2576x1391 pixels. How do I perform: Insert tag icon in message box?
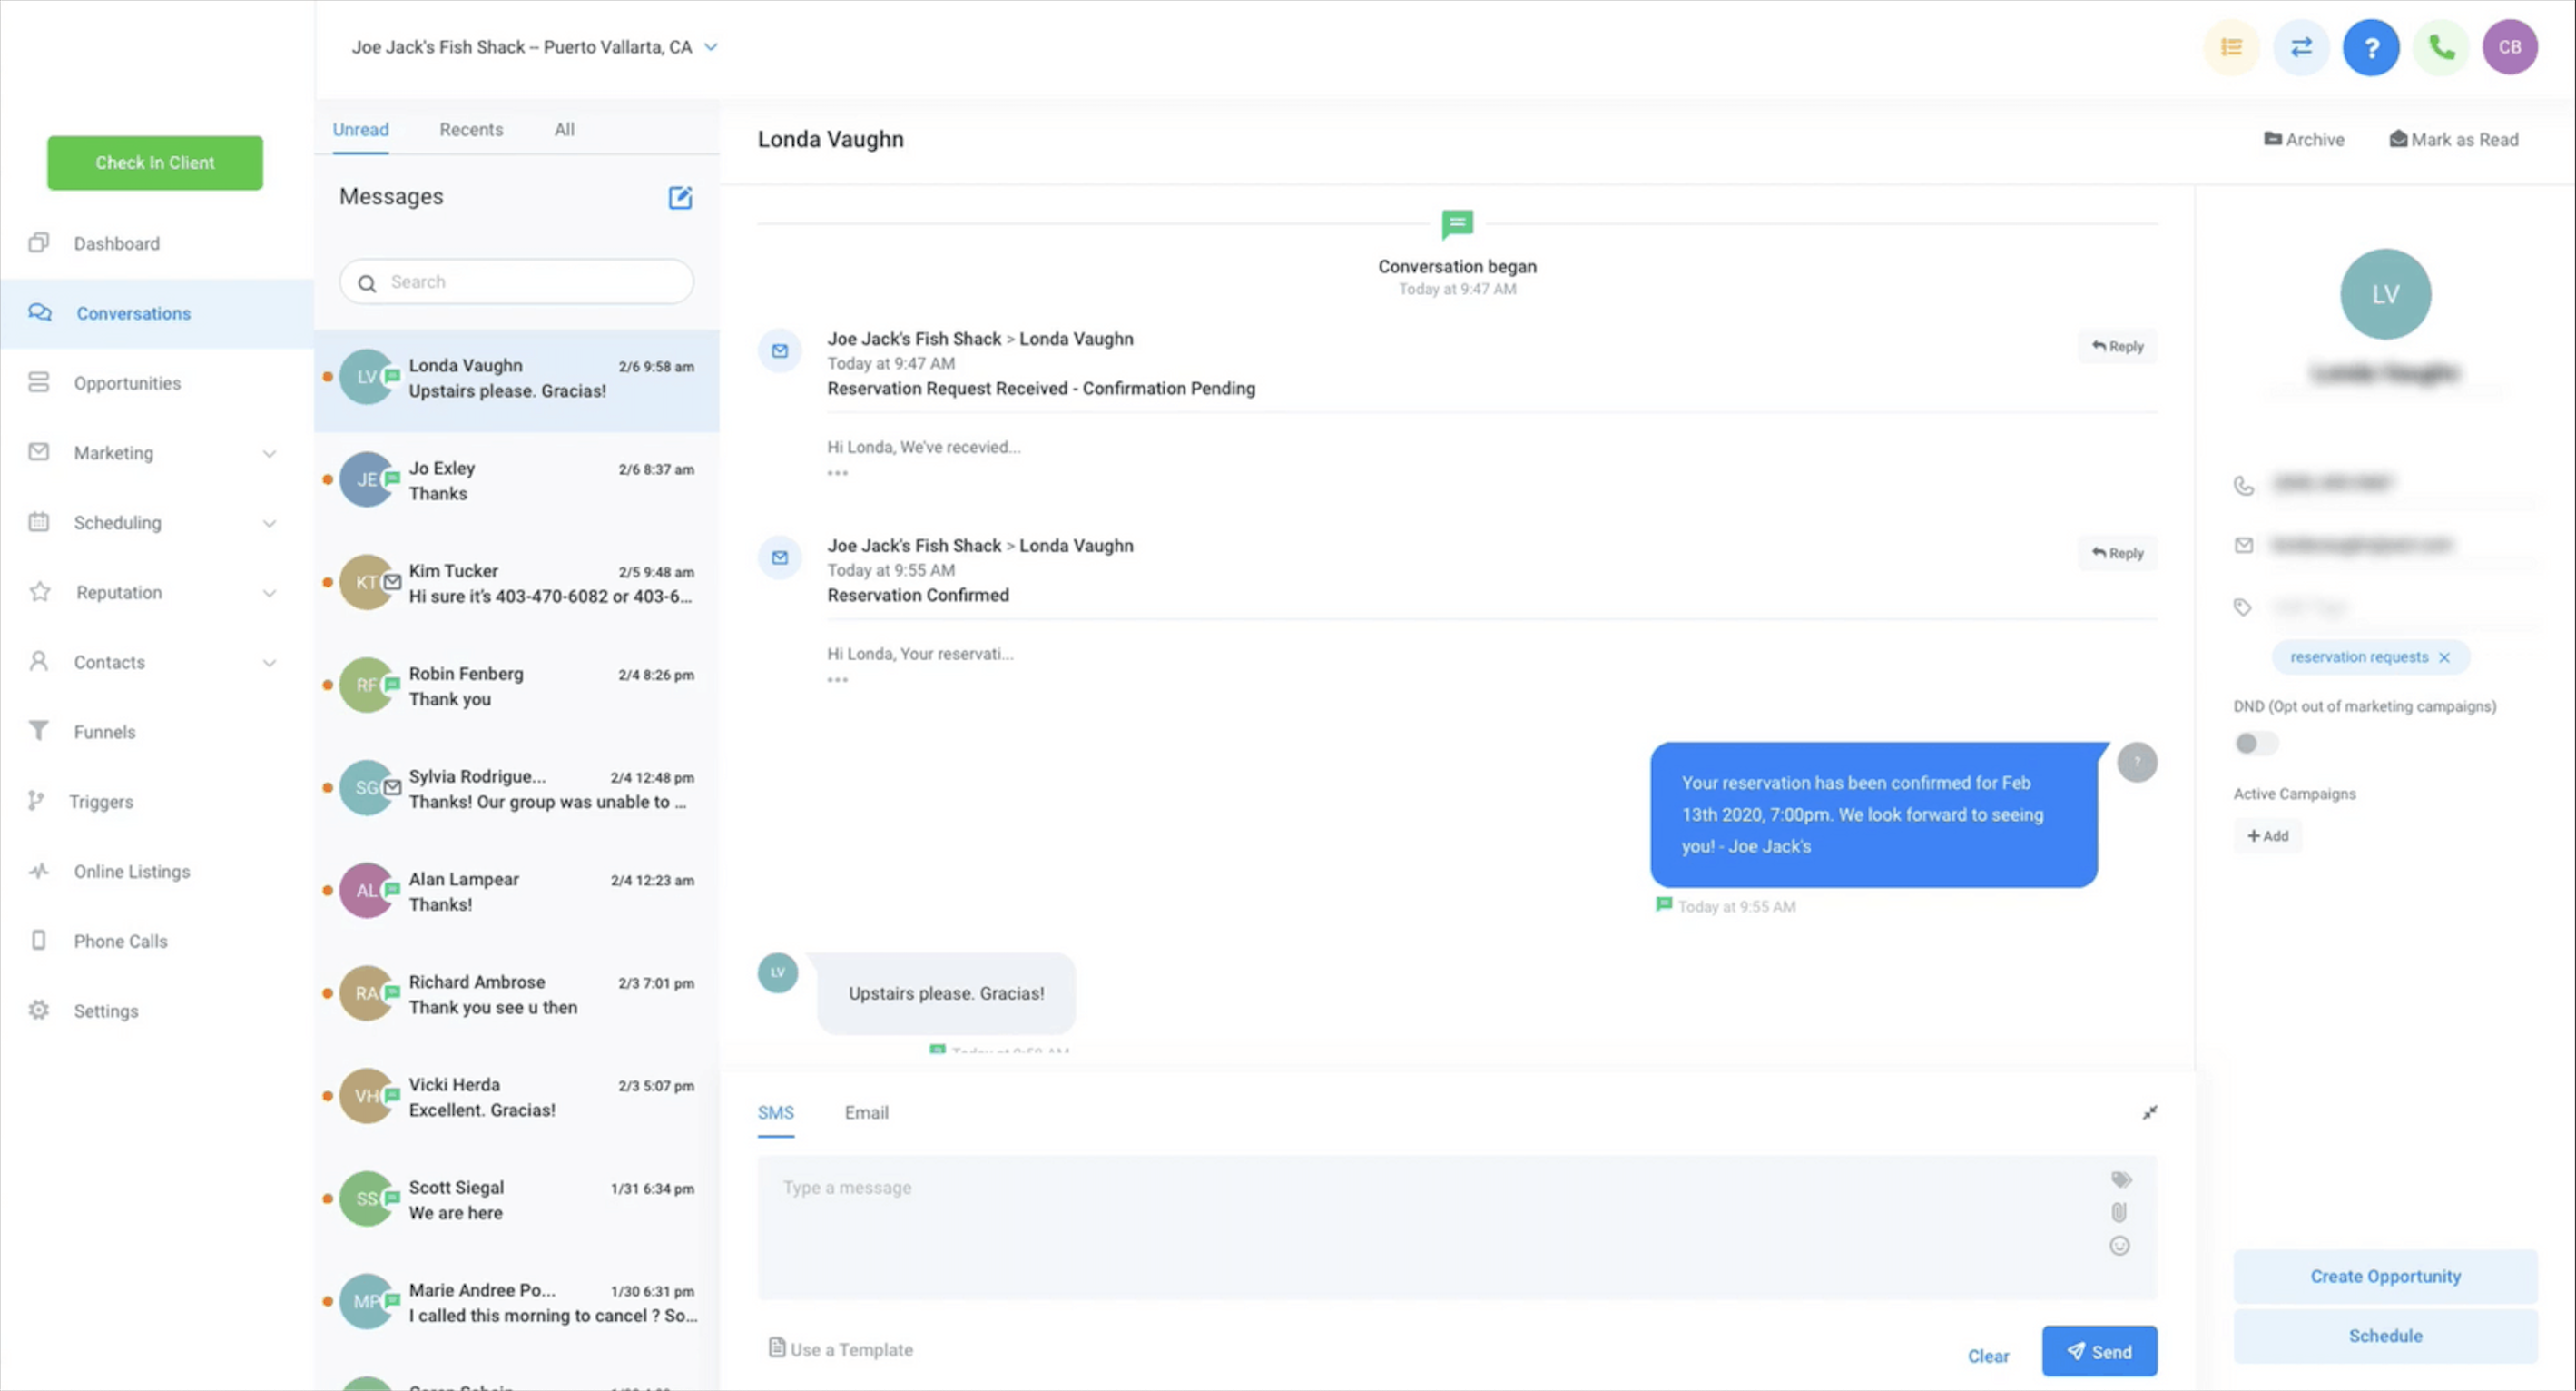click(2120, 1179)
